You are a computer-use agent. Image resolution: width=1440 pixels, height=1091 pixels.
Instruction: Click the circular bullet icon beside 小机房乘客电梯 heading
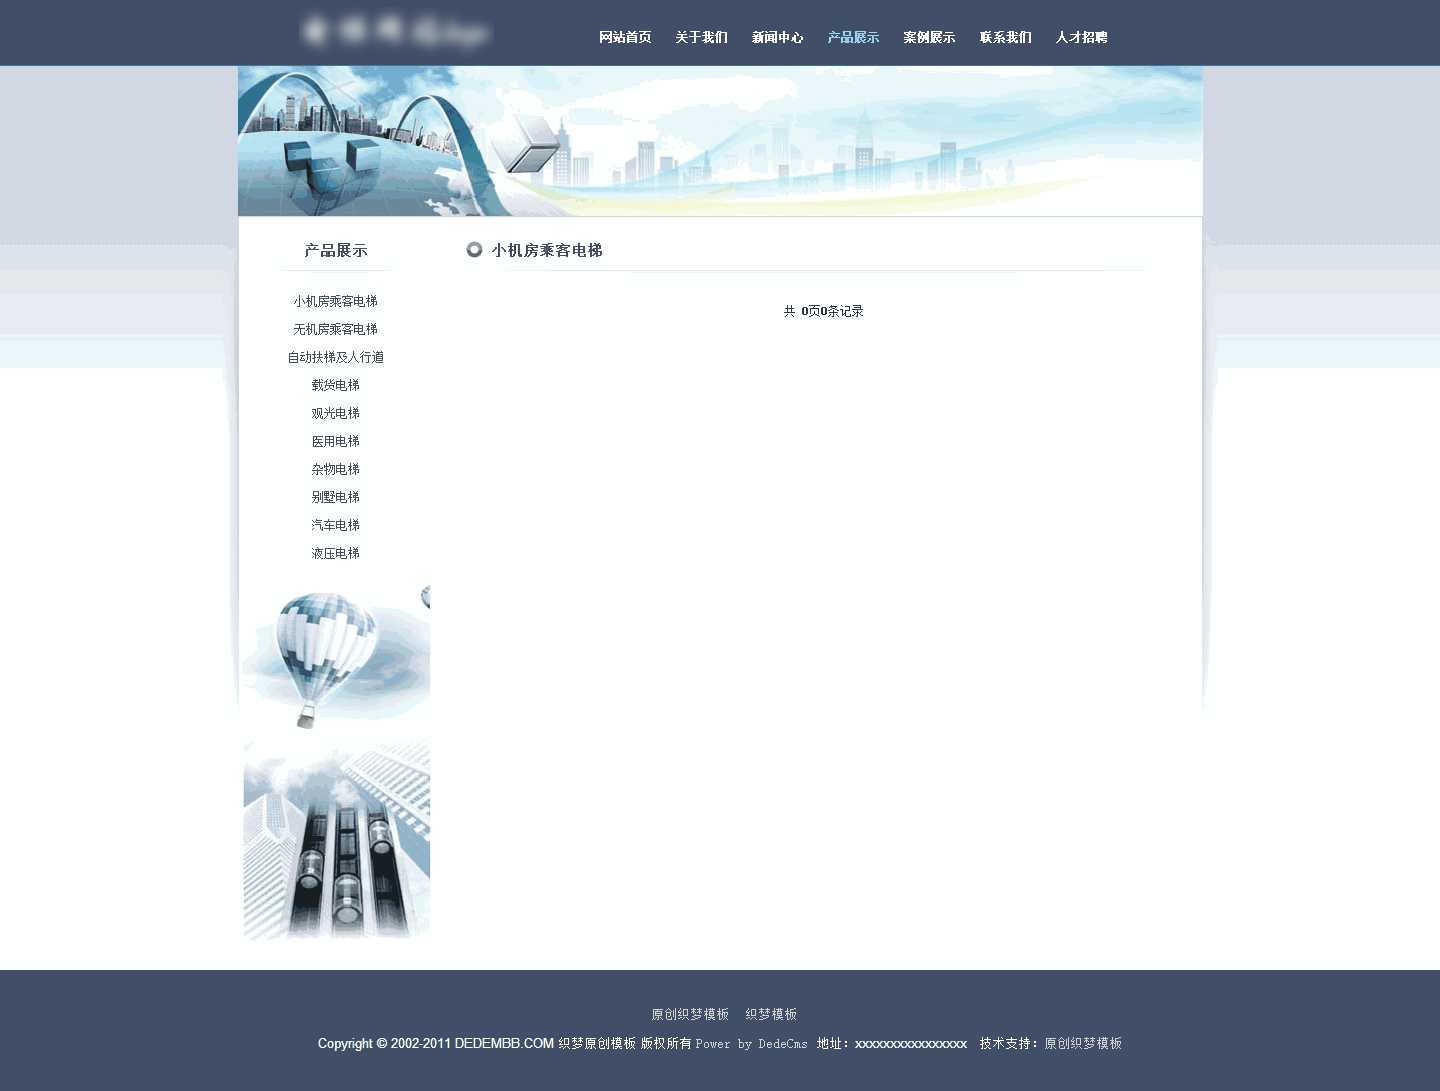[474, 250]
